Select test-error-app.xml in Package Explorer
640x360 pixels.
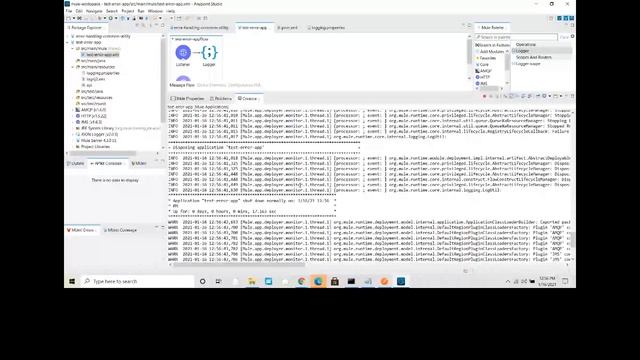tap(100, 54)
